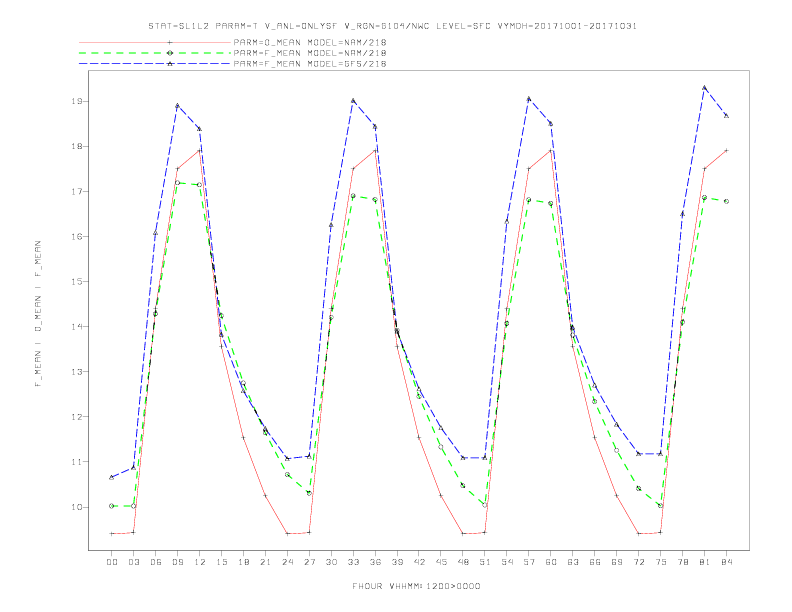Click x-axis forecast hour label 36

click(x=375, y=562)
